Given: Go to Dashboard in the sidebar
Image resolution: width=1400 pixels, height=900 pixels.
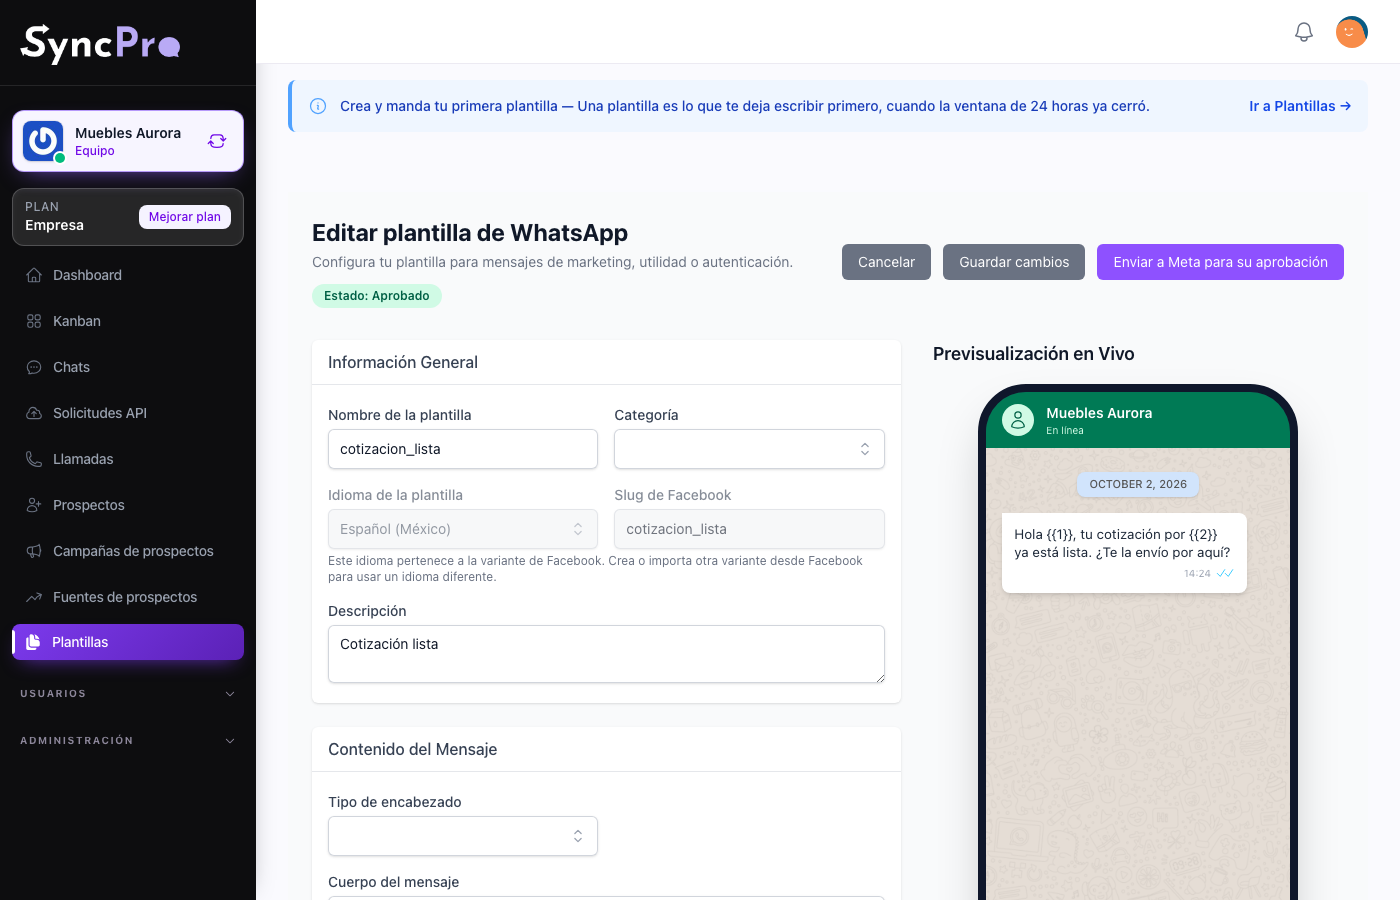Looking at the screenshot, I should click(x=128, y=275).
